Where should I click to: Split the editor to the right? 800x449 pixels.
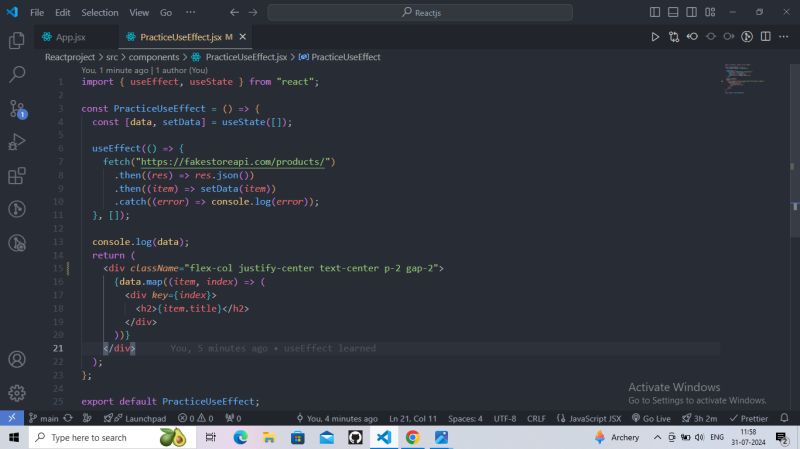point(766,37)
